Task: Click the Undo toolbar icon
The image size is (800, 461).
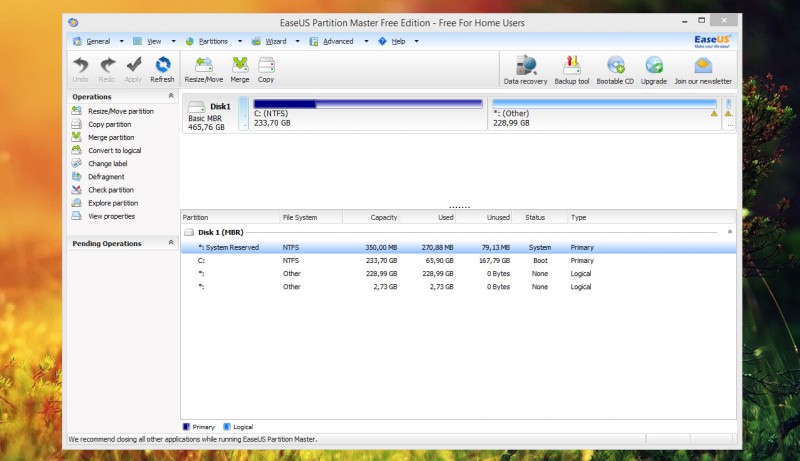Action: point(81,65)
